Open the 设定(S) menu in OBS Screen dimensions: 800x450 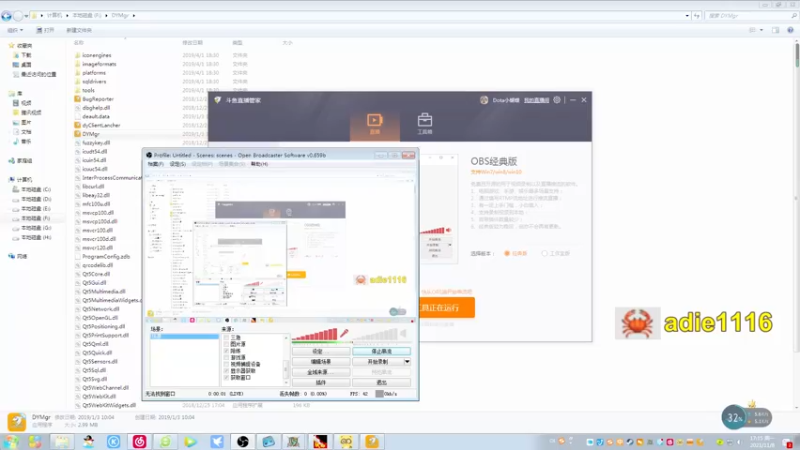coord(178,164)
